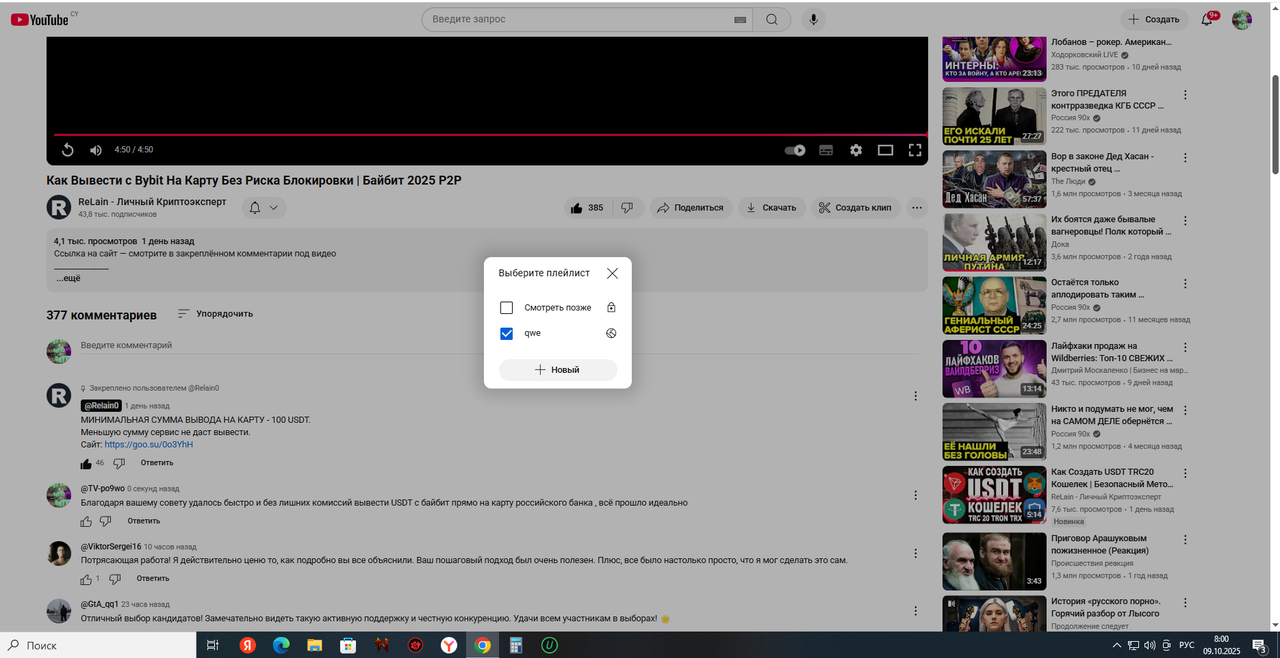
Task: Click the "Создать клип" button
Action: pyautogui.click(x=855, y=208)
